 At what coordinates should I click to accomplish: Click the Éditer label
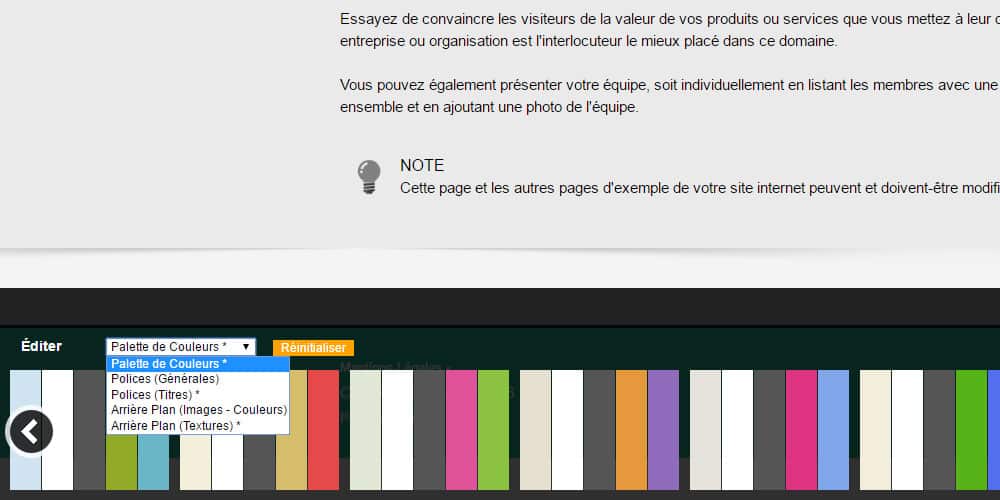[x=41, y=346]
